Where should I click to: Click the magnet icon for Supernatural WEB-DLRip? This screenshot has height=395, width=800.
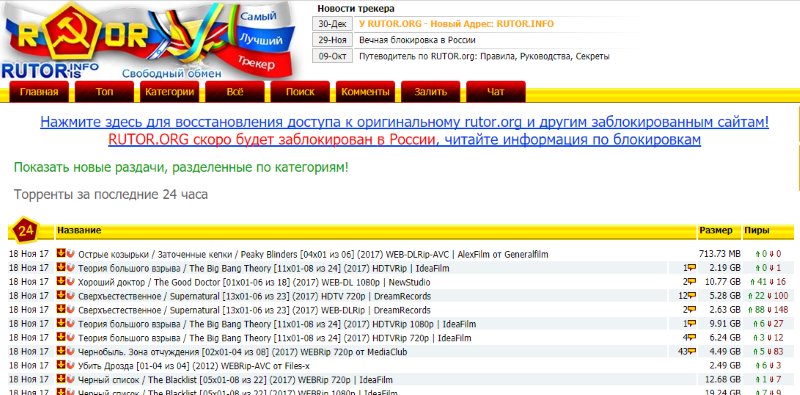coord(70,309)
